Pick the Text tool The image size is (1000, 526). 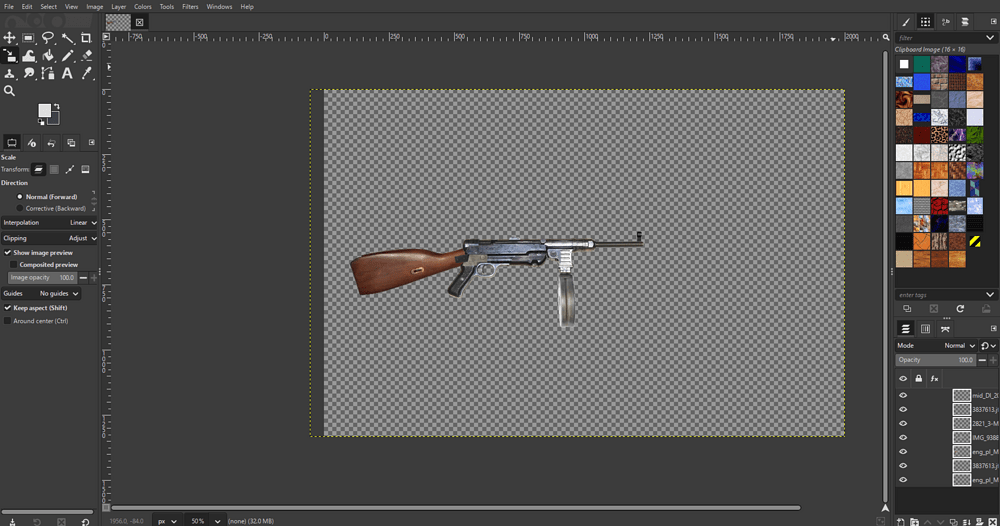67,73
